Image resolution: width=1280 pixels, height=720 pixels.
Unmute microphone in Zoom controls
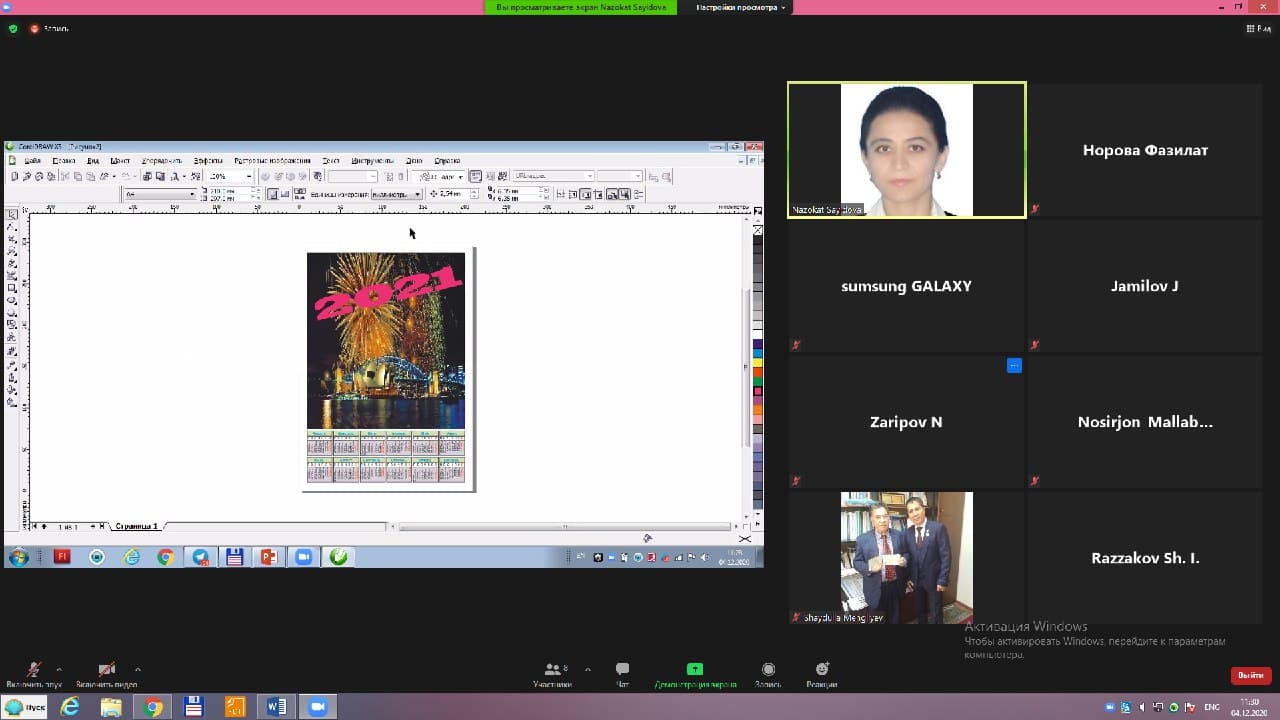(x=33, y=674)
